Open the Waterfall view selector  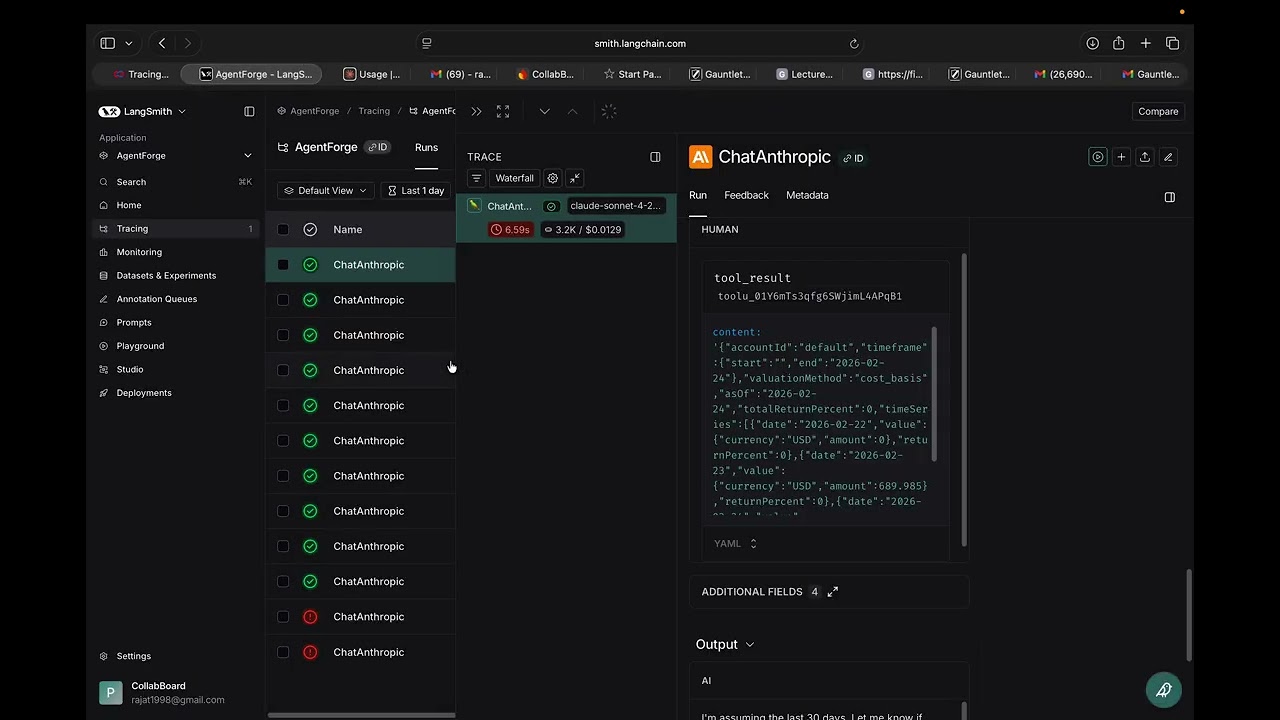point(514,178)
